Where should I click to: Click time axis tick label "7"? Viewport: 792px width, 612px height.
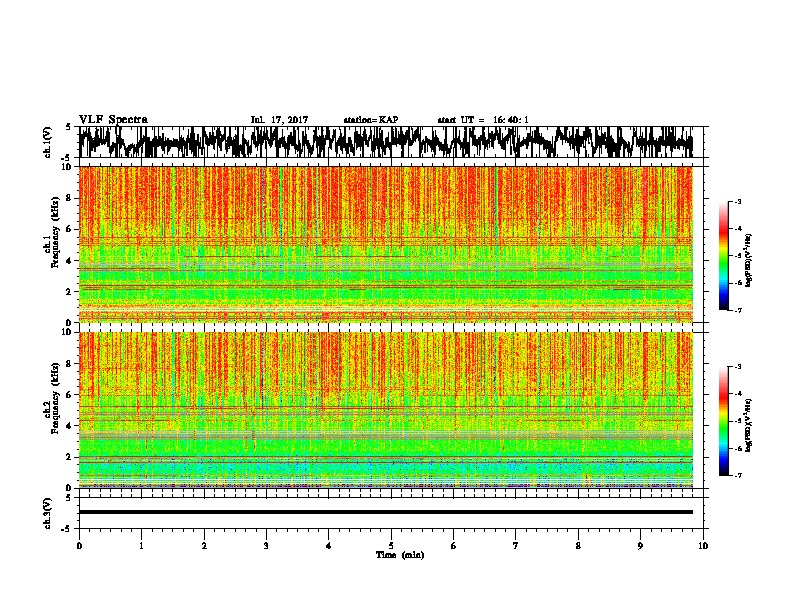click(516, 546)
